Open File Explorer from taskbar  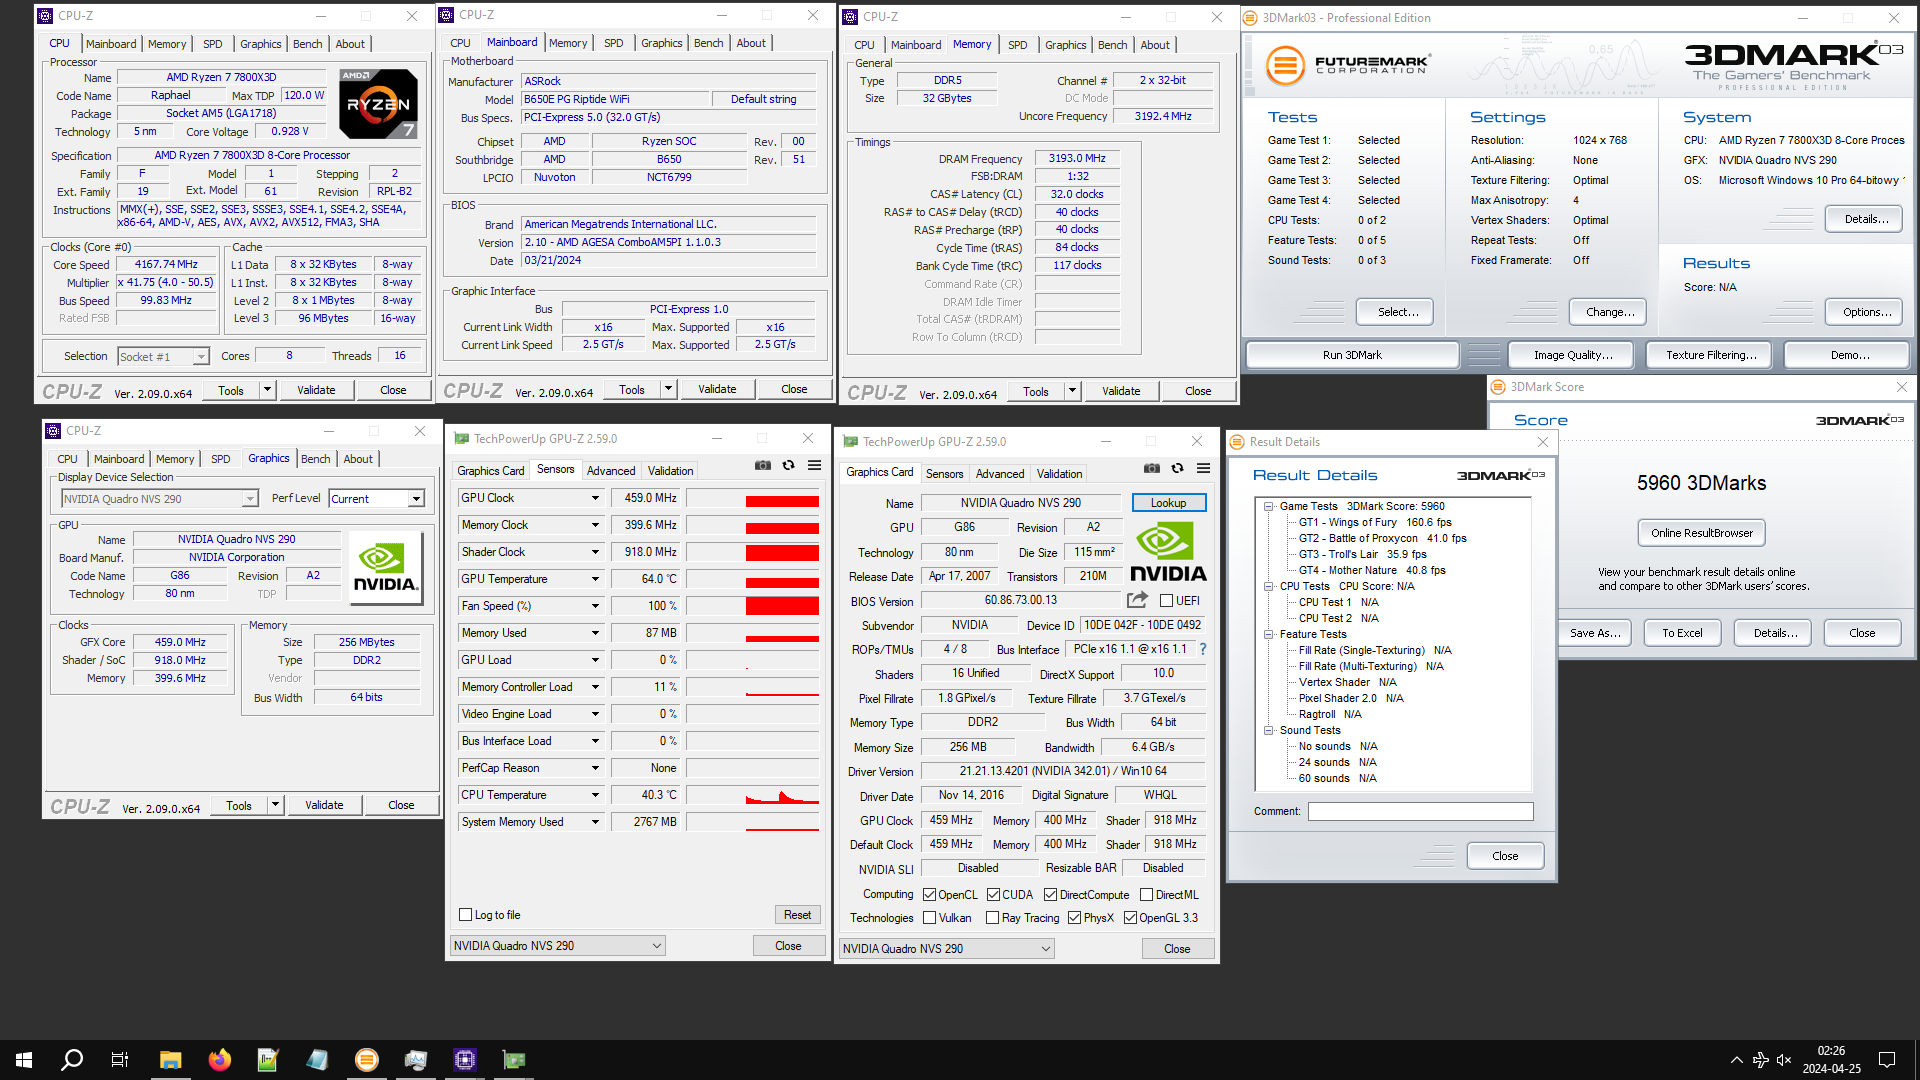(170, 1060)
